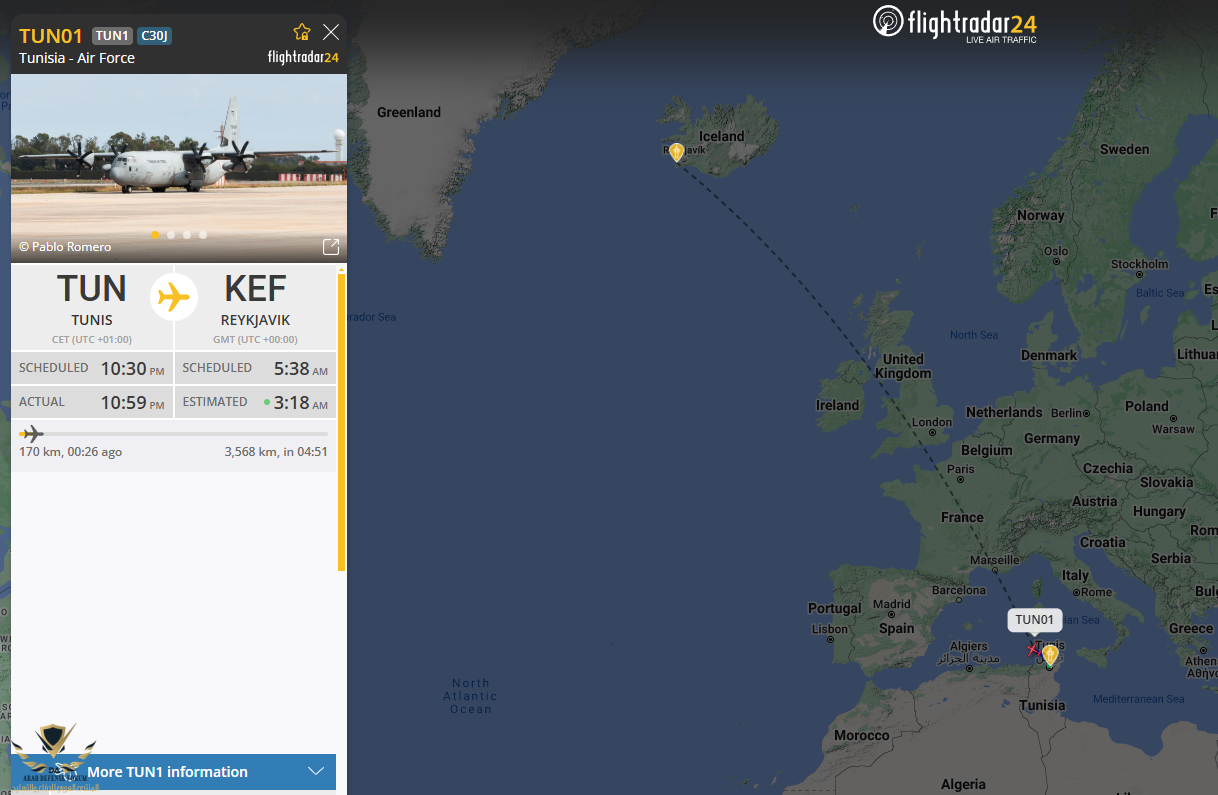The height and width of the screenshot is (795, 1218).
Task: Click the C30J aircraft type badge
Action: tap(154, 36)
